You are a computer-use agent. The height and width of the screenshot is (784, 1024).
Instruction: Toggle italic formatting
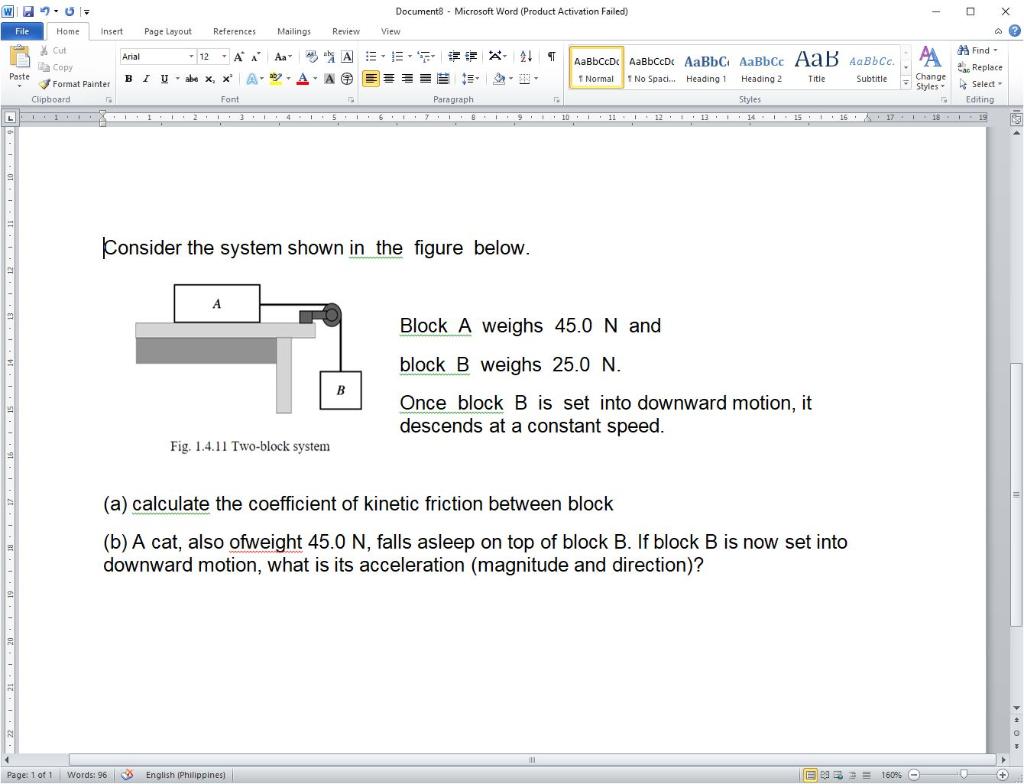(146, 79)
